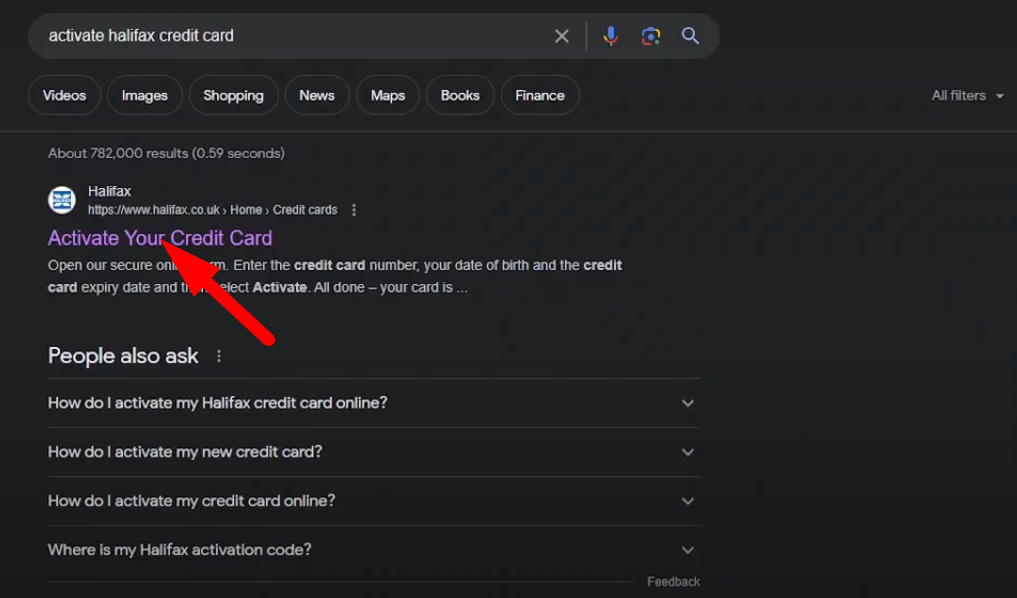The height and width of the screenshot is (598, 1017).
Task: Click the Halifax site name
Action: click(x=110, y=191)
